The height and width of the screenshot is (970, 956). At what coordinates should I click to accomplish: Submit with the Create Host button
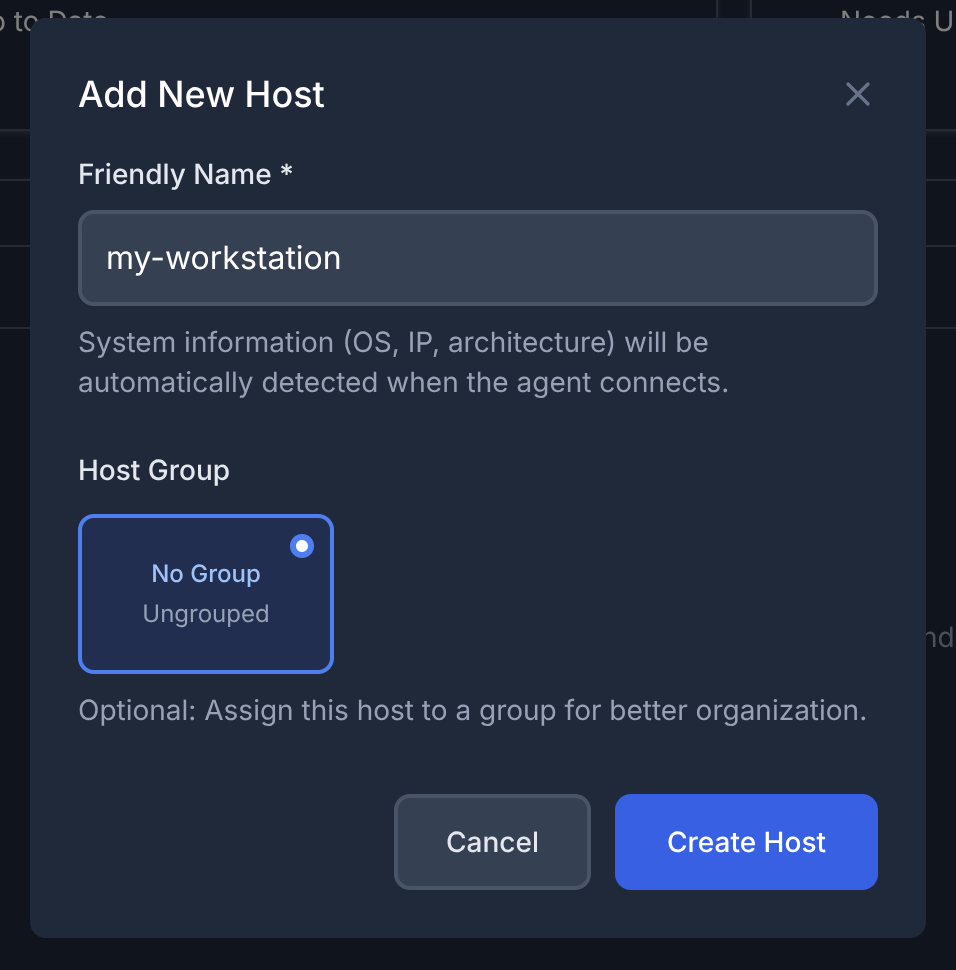point(746,842)
